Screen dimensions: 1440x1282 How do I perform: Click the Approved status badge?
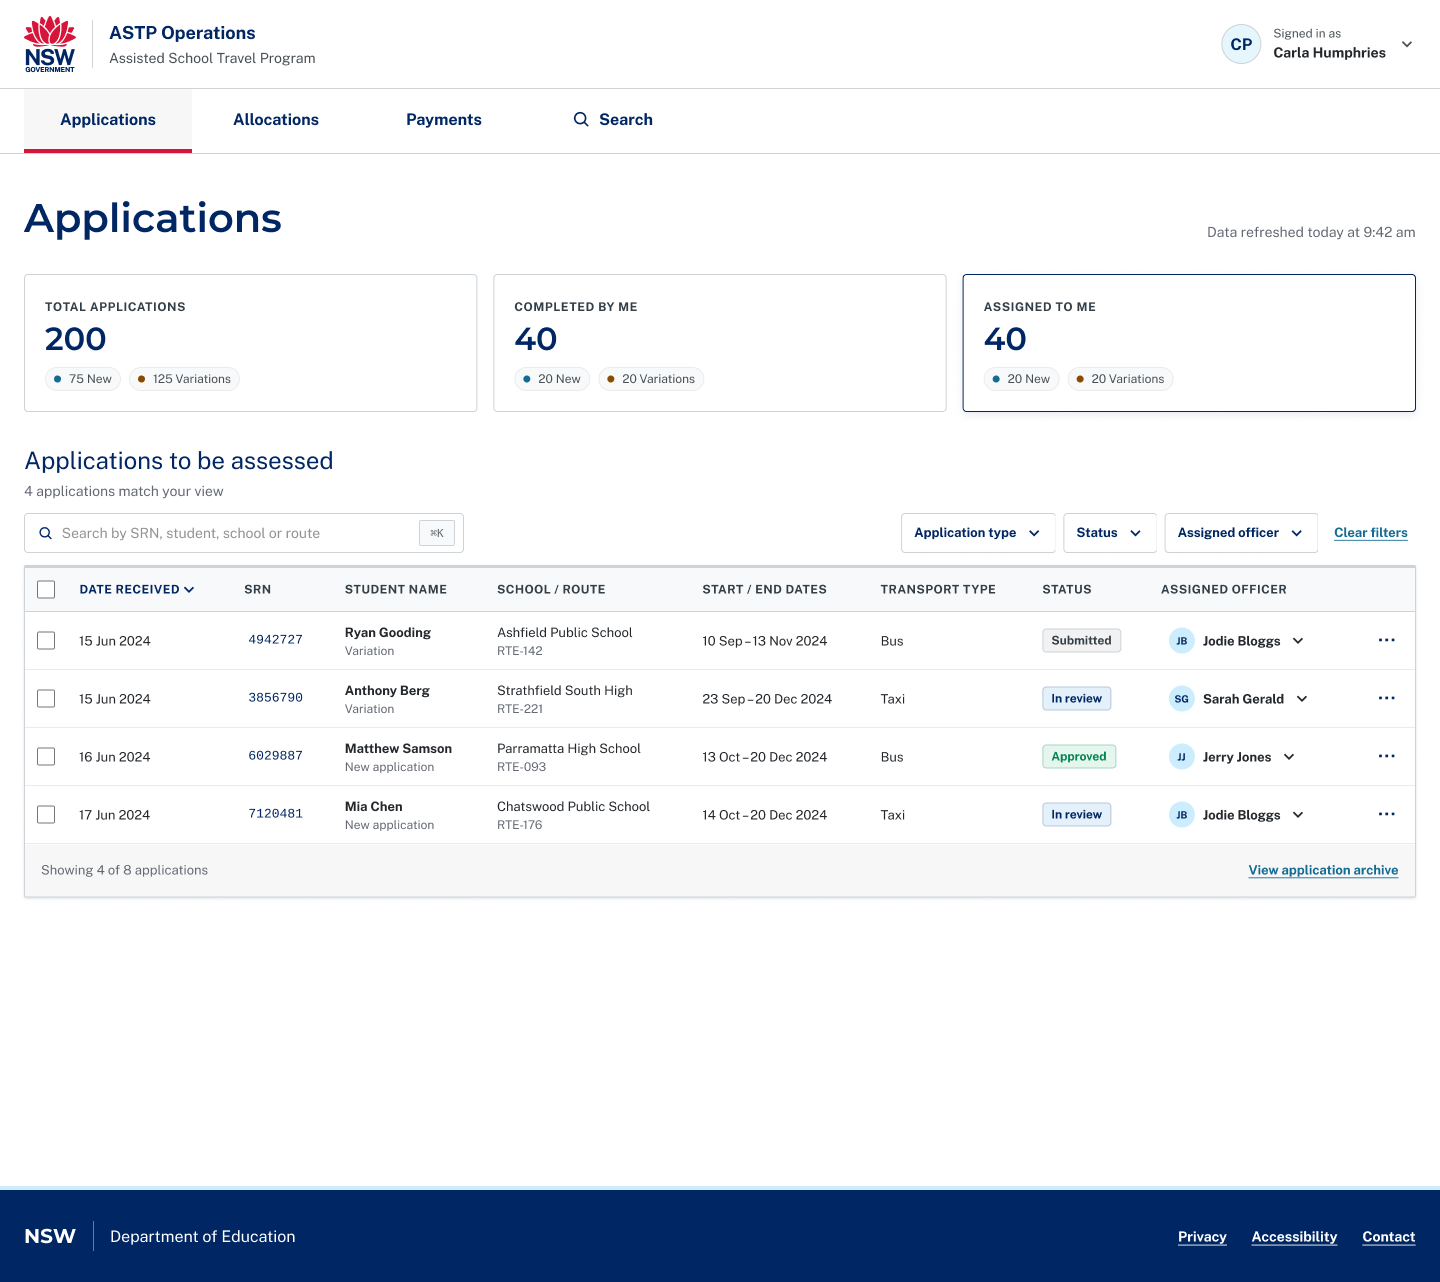pos(1079,757)
